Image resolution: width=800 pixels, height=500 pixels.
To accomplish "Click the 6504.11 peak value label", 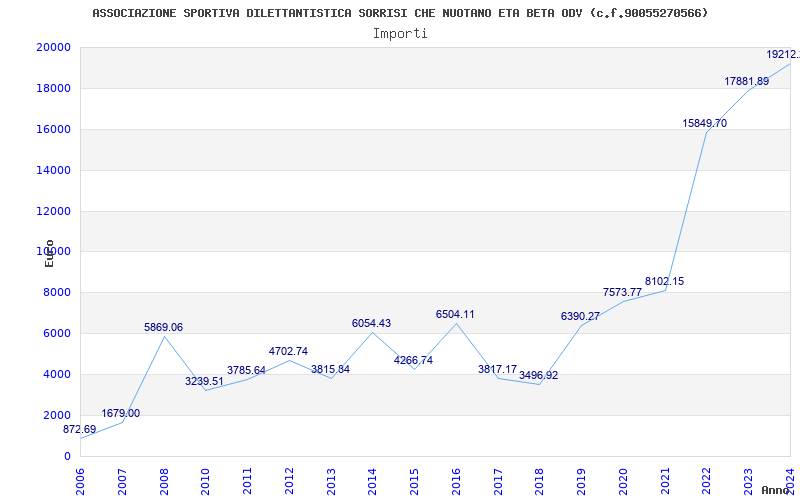I will pyautogui.click(x=455, y=315).
